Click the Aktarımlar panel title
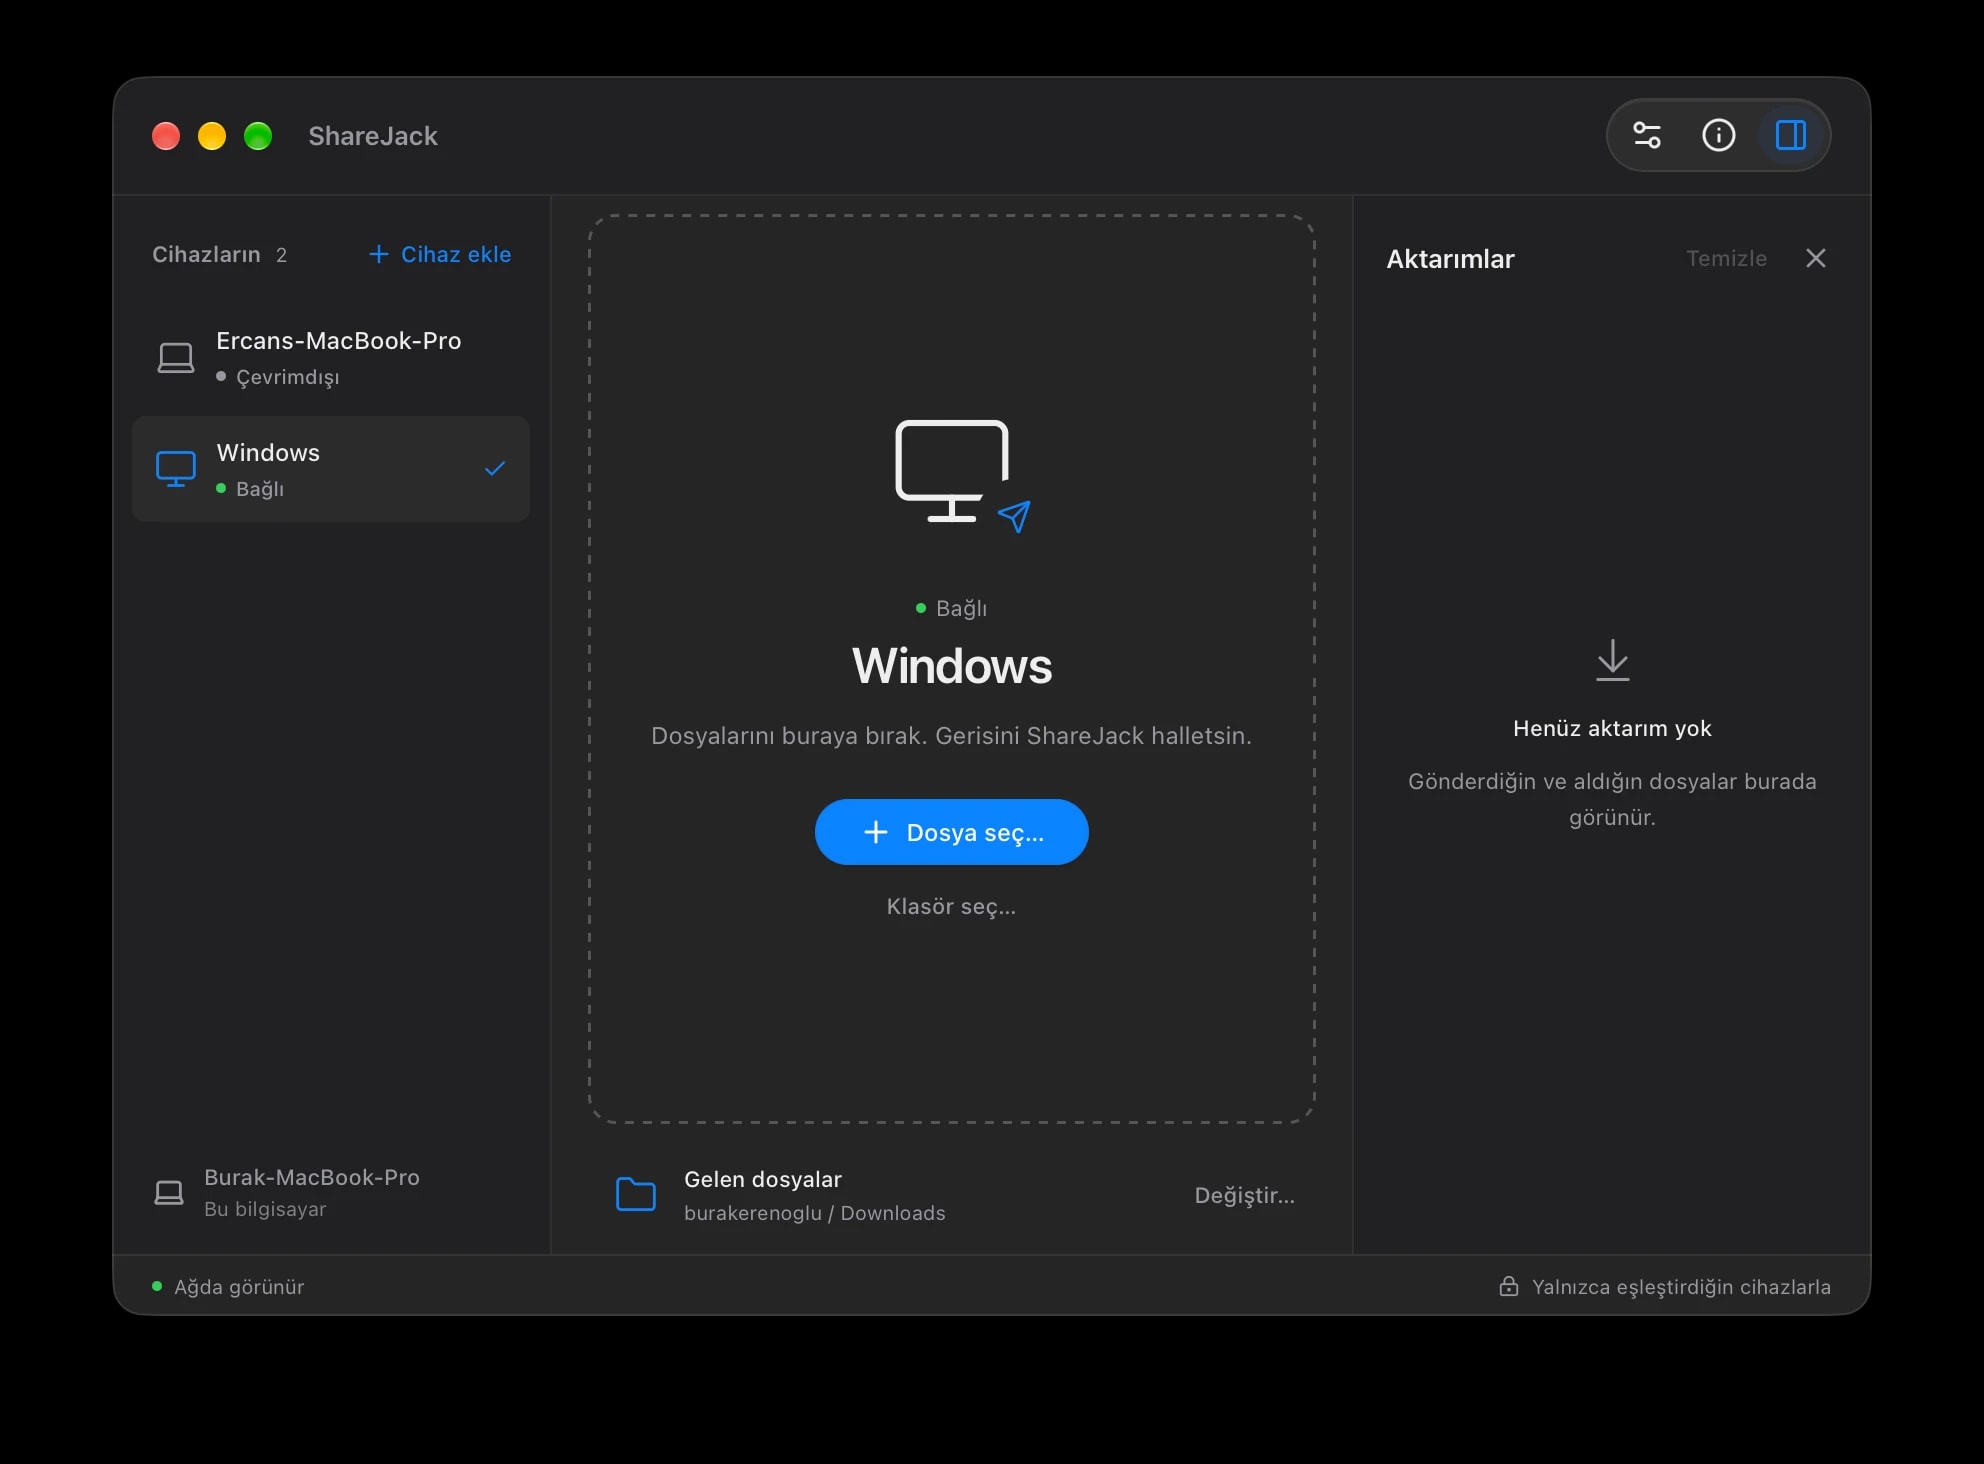 (1450, 259)
